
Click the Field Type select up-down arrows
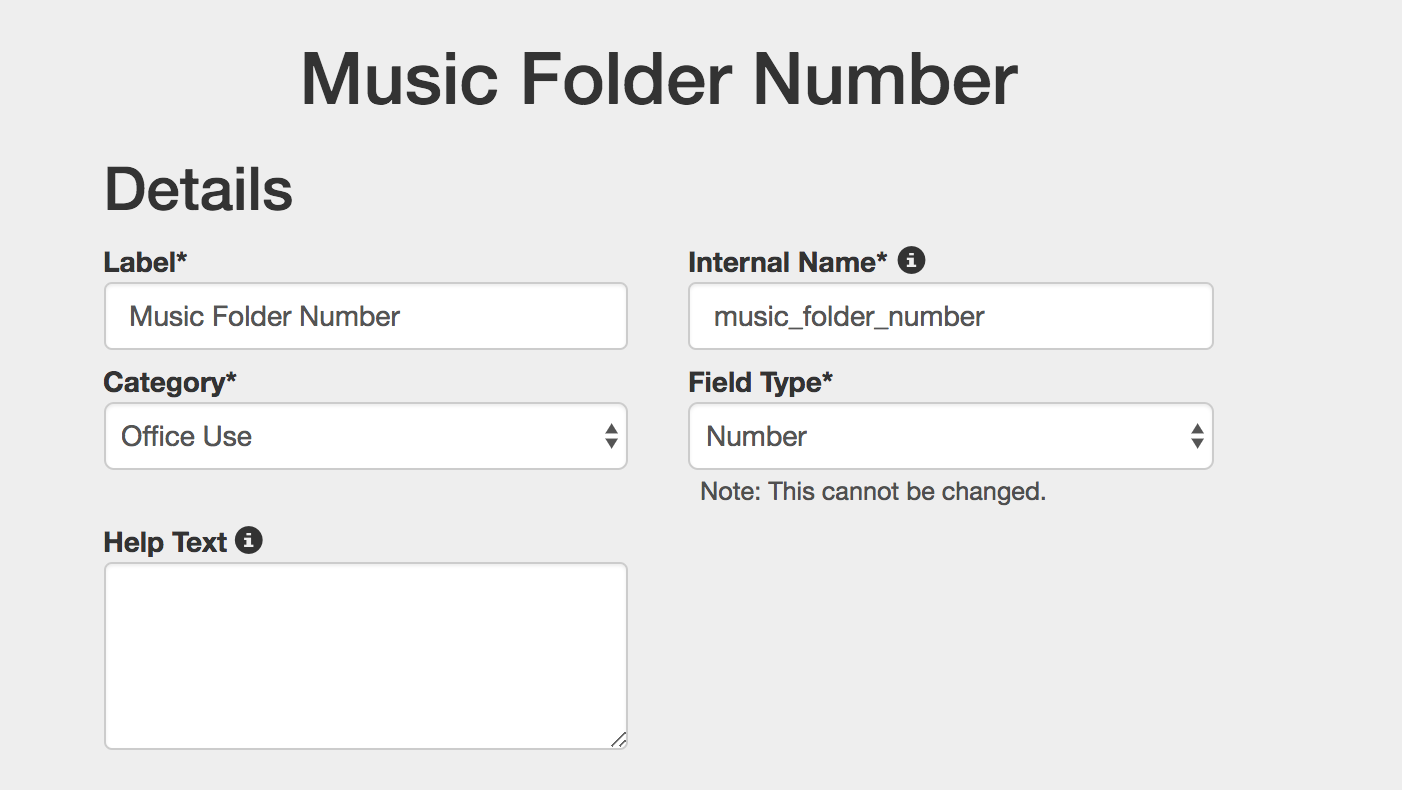tap(1197, 436)
